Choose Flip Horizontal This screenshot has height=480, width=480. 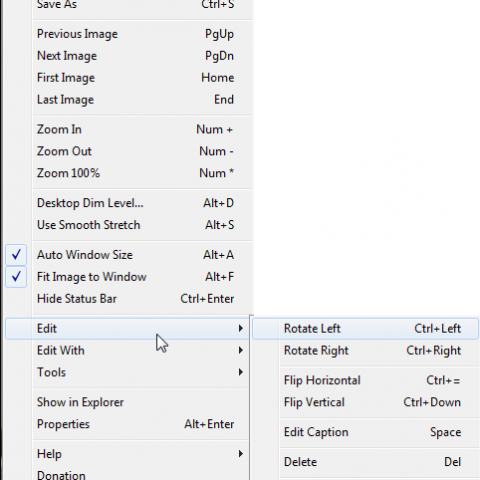365,380
